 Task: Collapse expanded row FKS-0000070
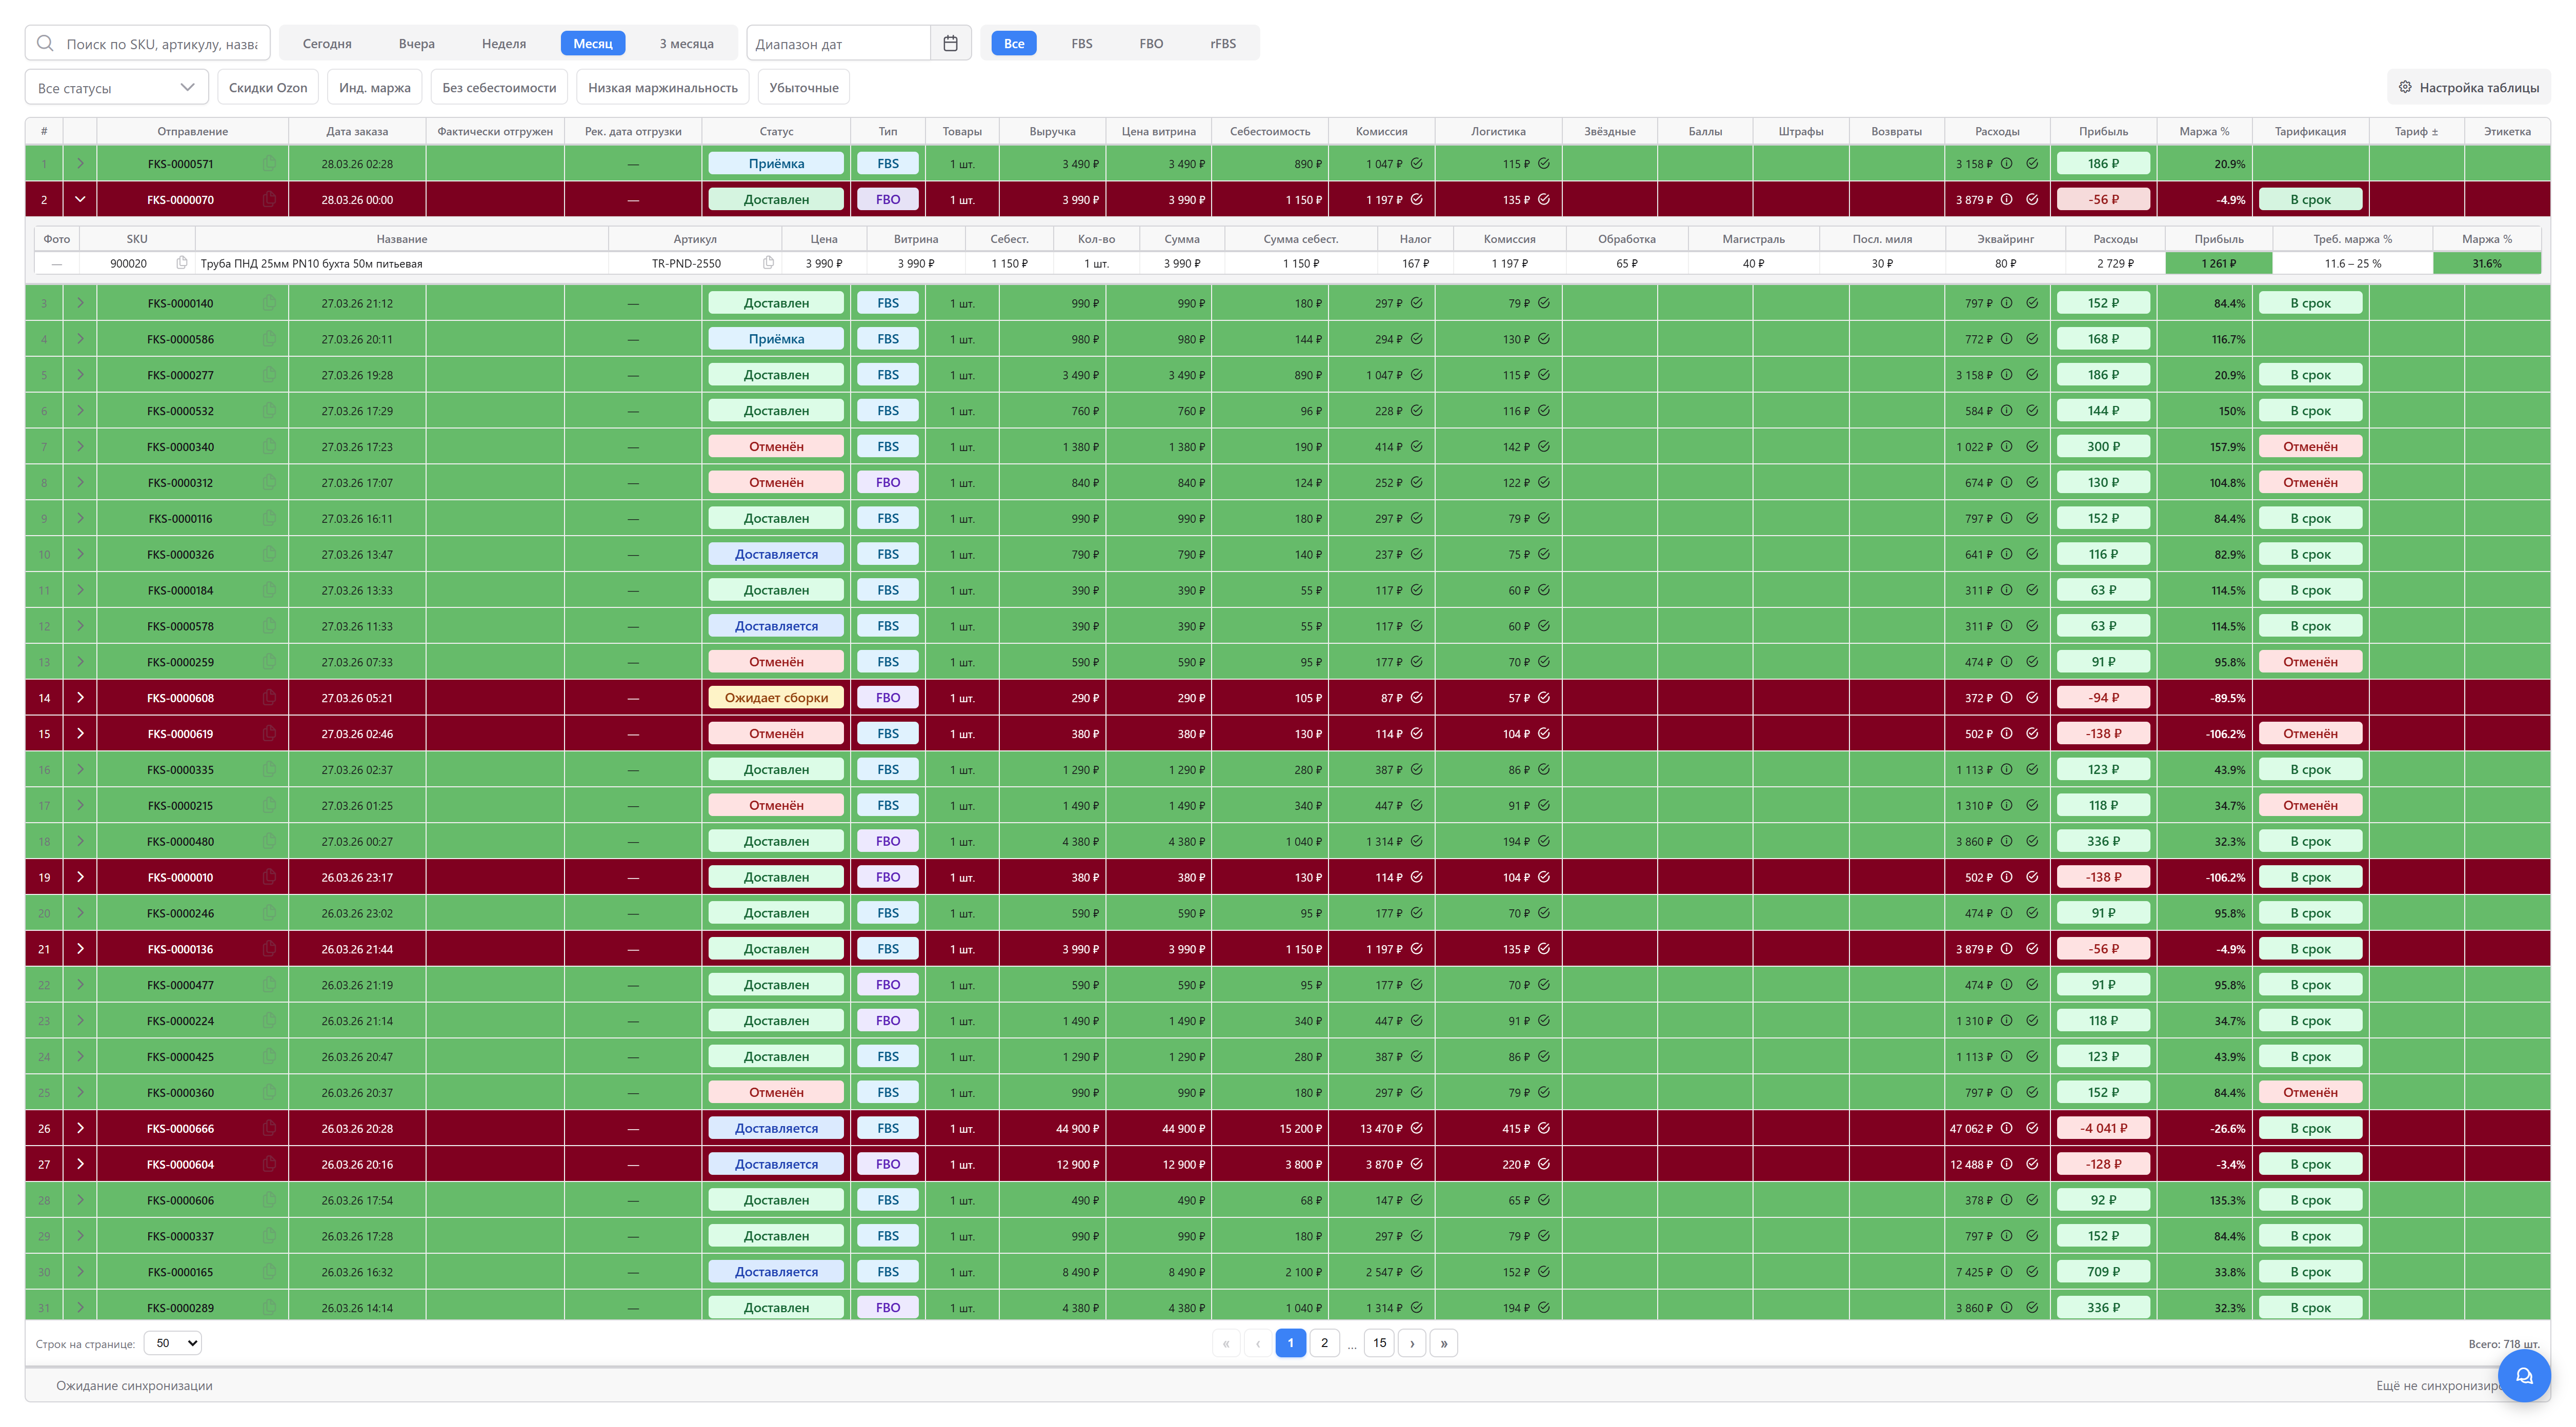pyautogui.click(x=80, y=199)
